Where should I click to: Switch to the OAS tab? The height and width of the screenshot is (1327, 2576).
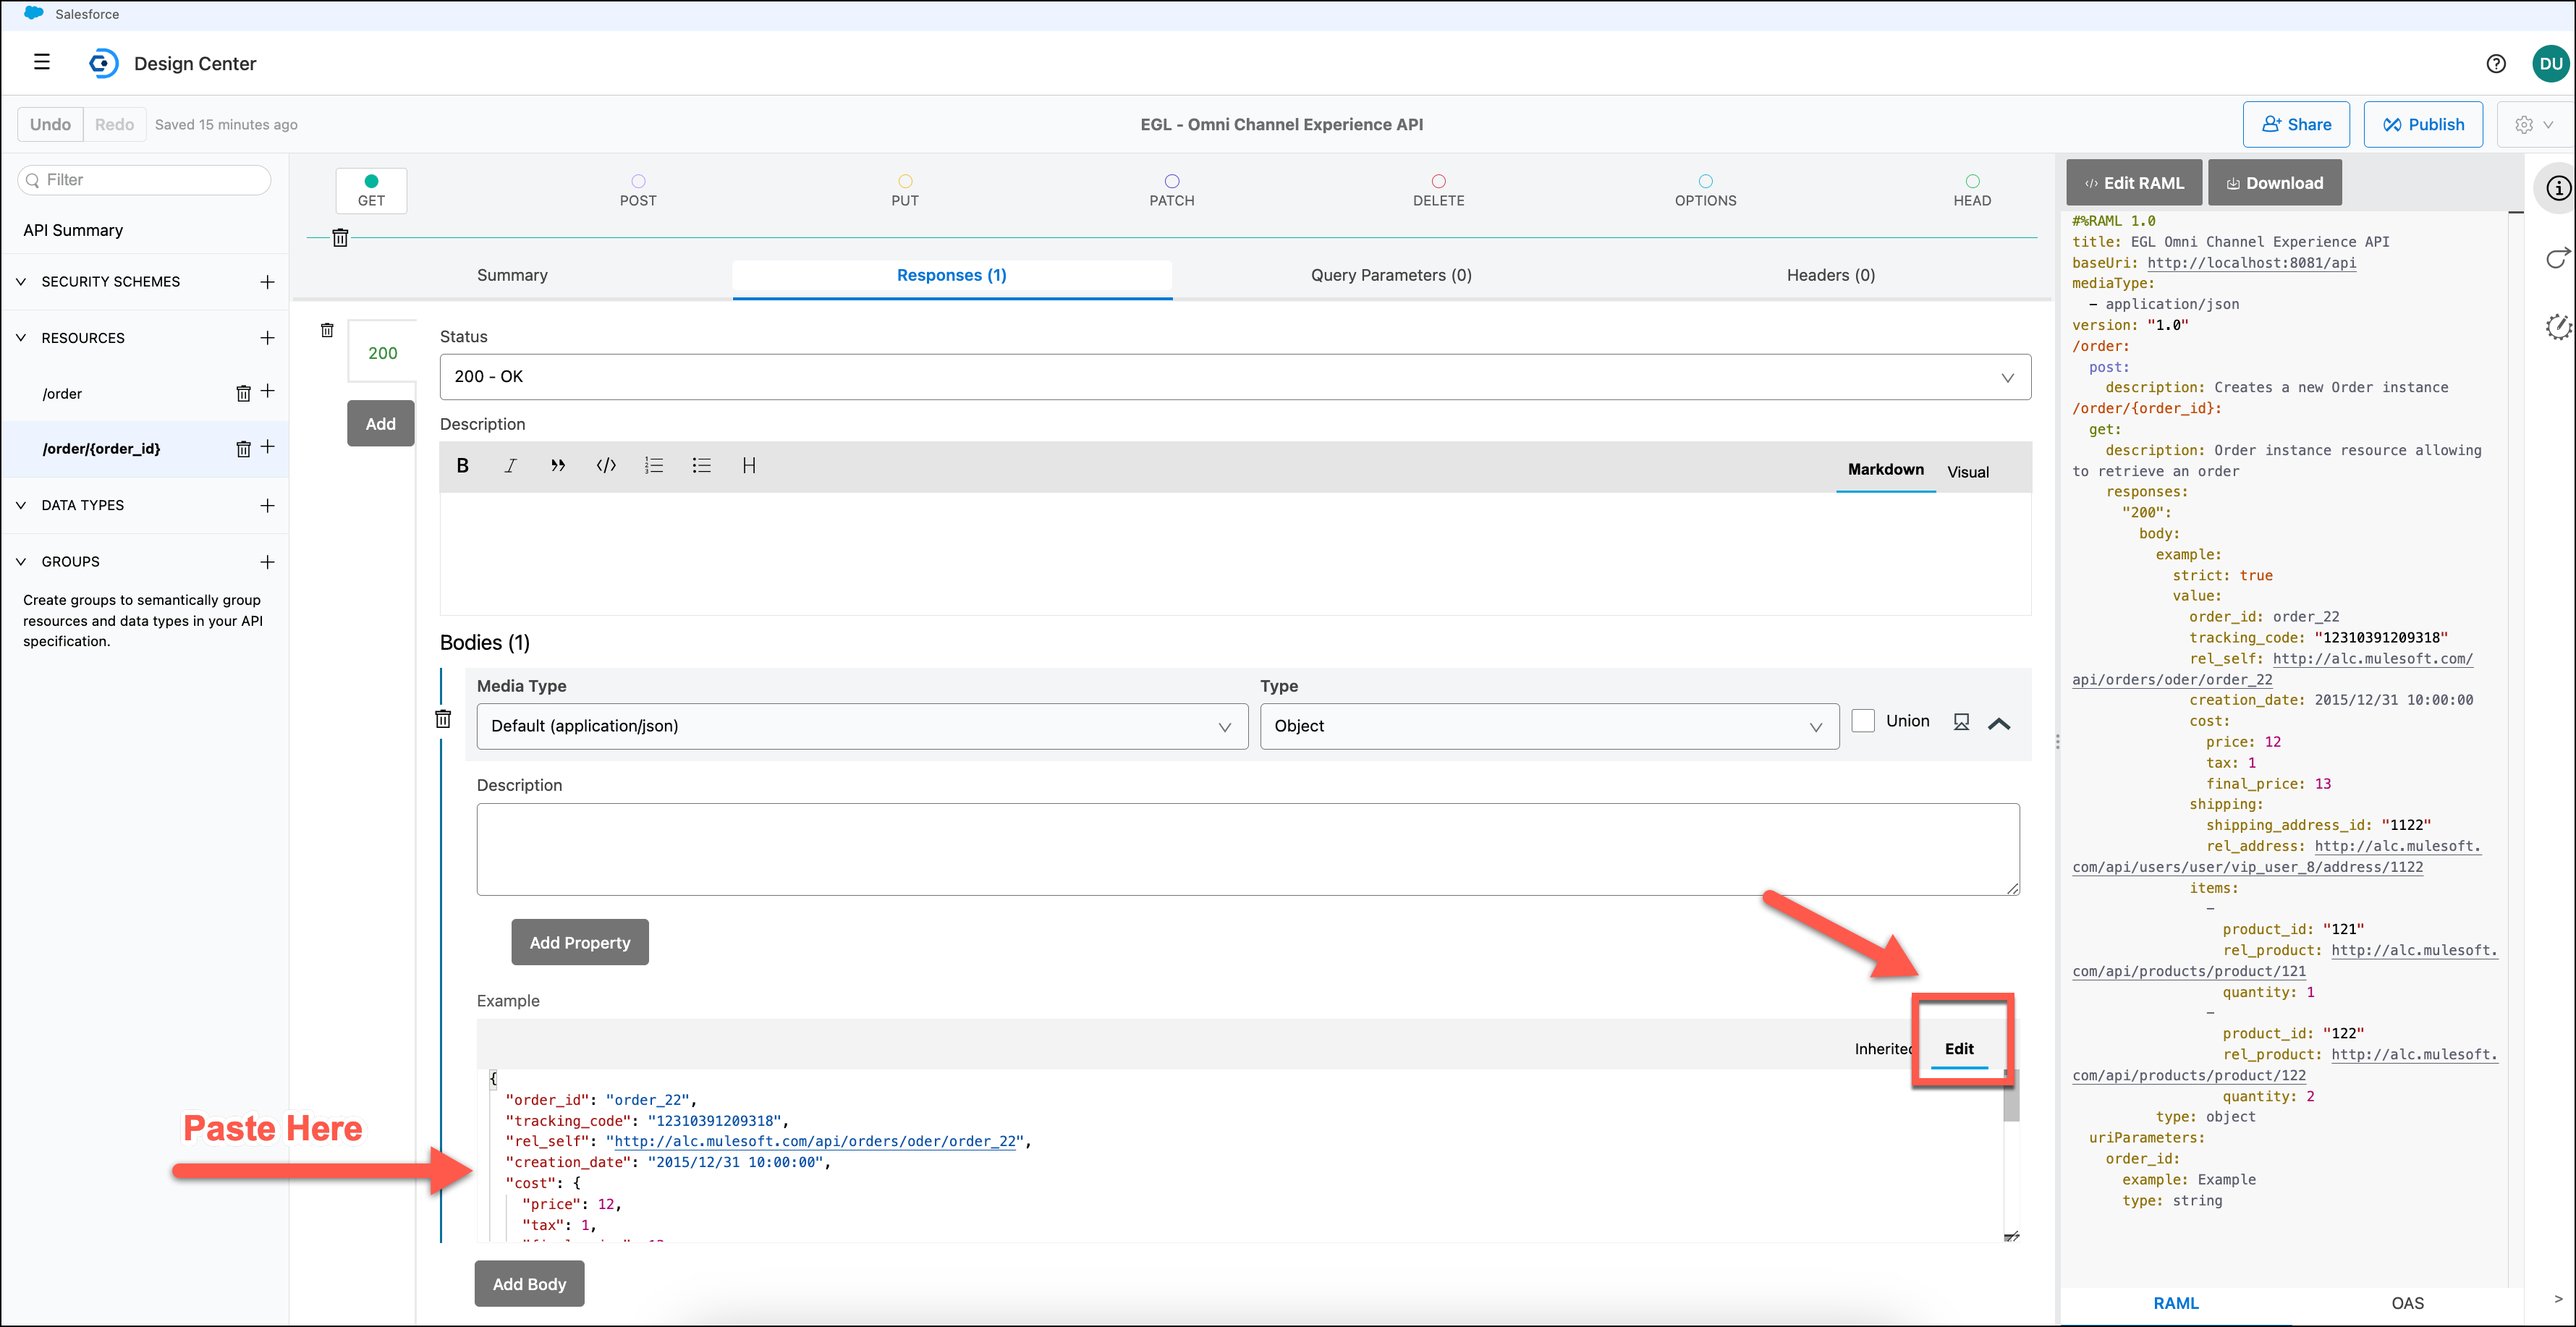(x=2407, y=1303)
